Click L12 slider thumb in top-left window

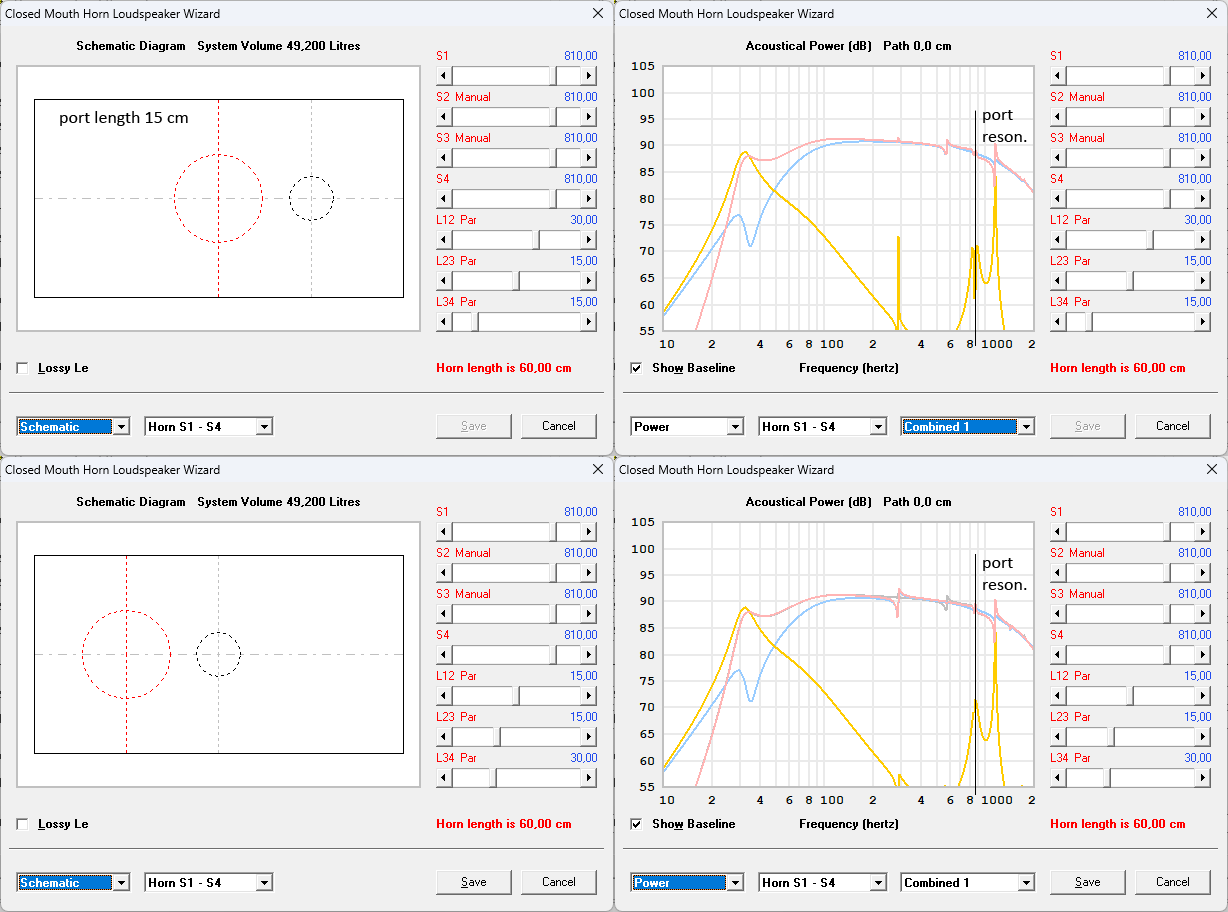(x=536, y=240)
